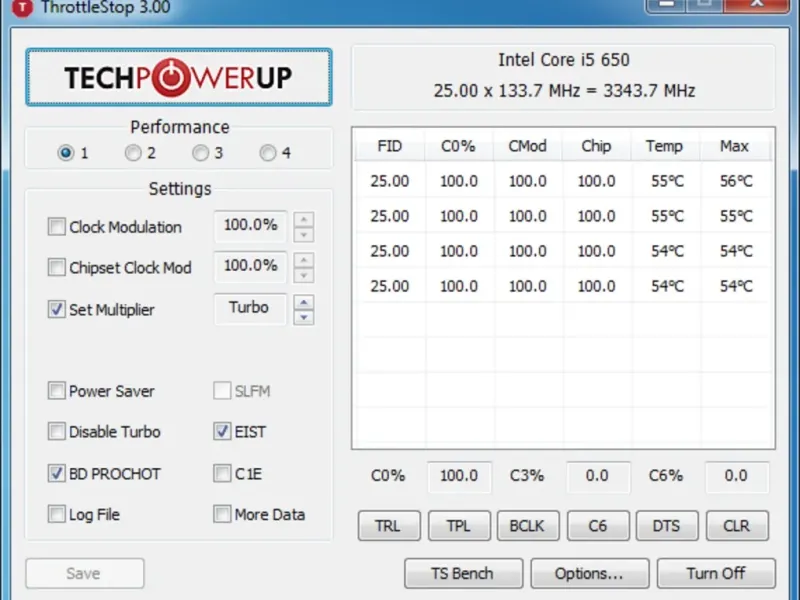Click the C6% 0.0 readout box
The image size is (800, 600).
[x=736, y=477]
